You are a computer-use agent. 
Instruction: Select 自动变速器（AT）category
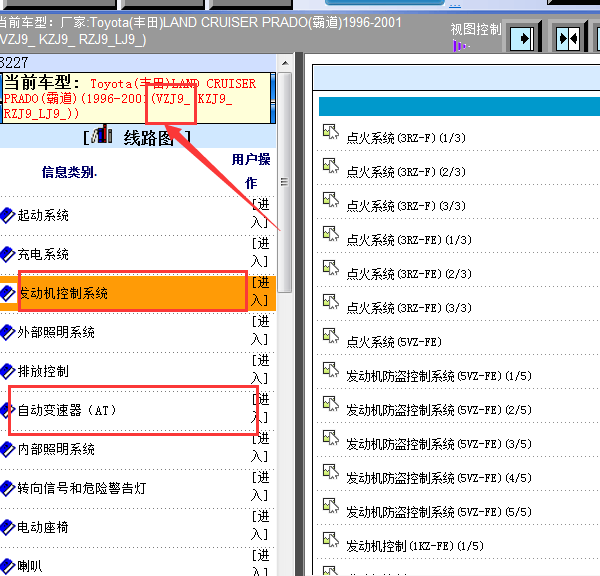[x=67, y=410]
